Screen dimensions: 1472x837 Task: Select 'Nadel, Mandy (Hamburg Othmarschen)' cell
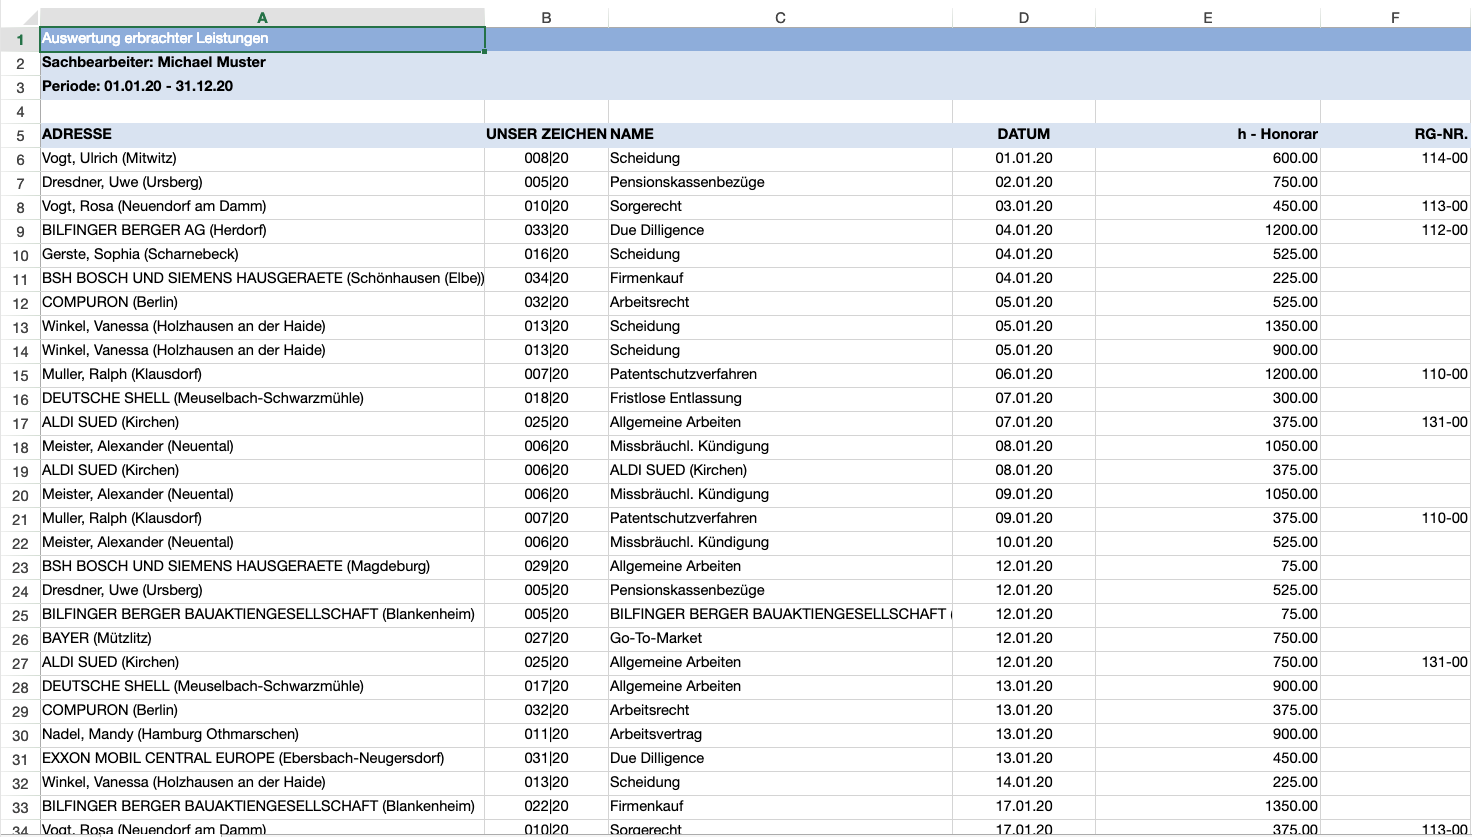point(262,735)
